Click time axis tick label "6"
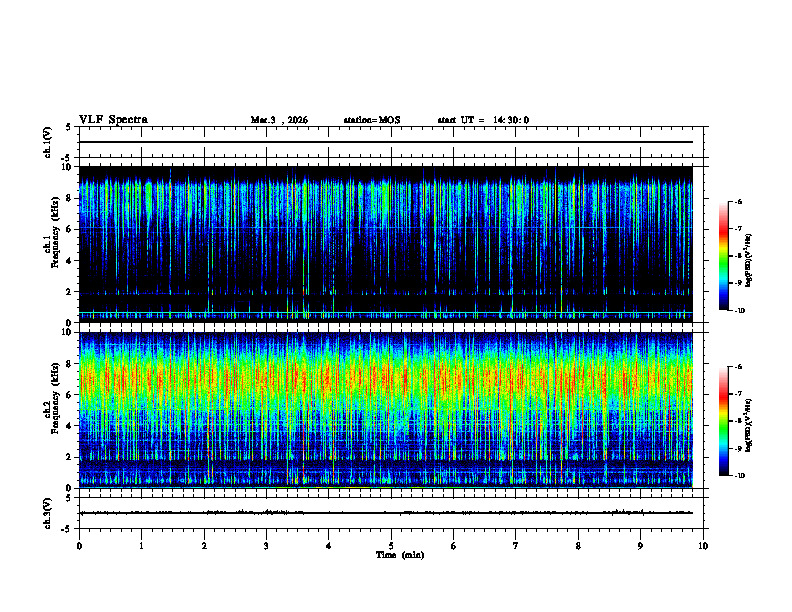792x612 pixels. coord(454,546)
